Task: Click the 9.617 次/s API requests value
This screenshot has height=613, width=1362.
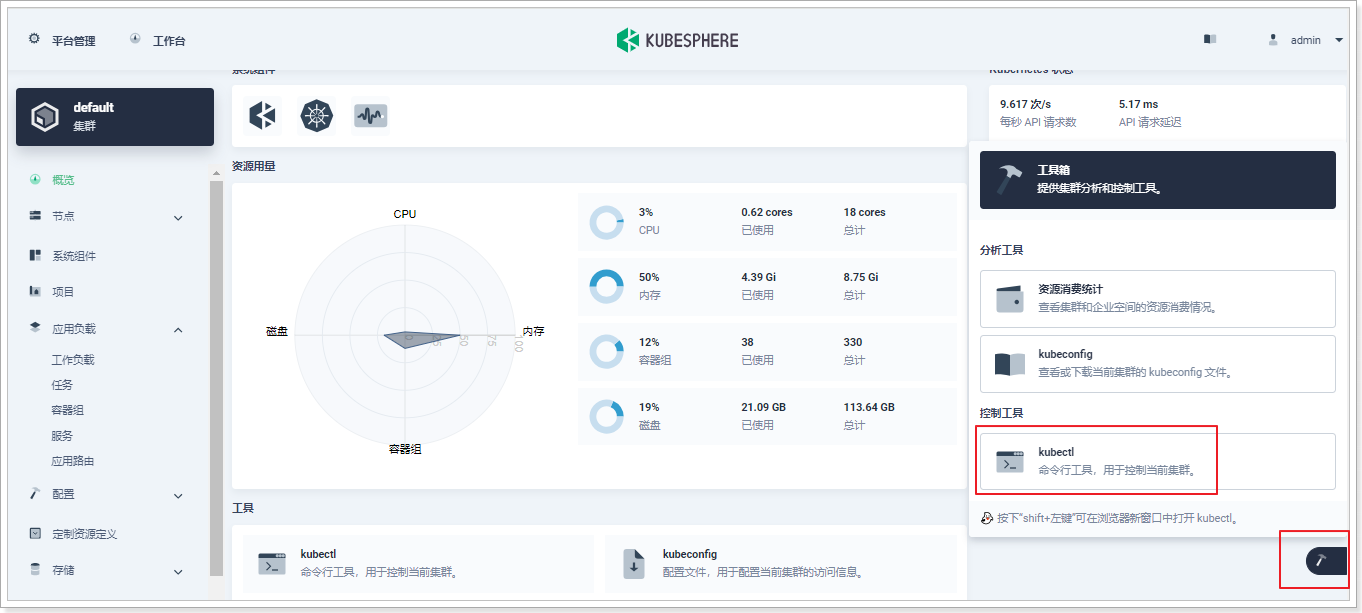Action: [x=1026, y=104]
